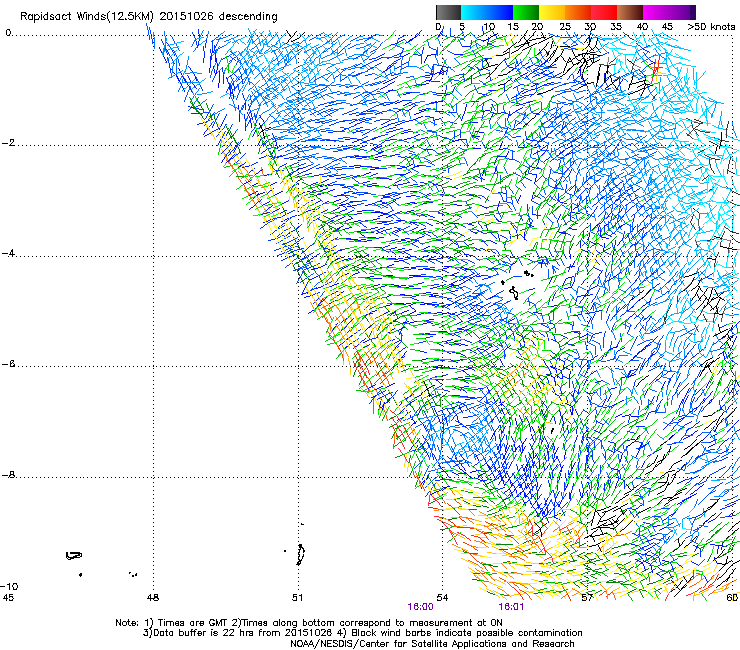
Task: Click the black island cluster near -4.5 latitude
Action: (518, 284)
